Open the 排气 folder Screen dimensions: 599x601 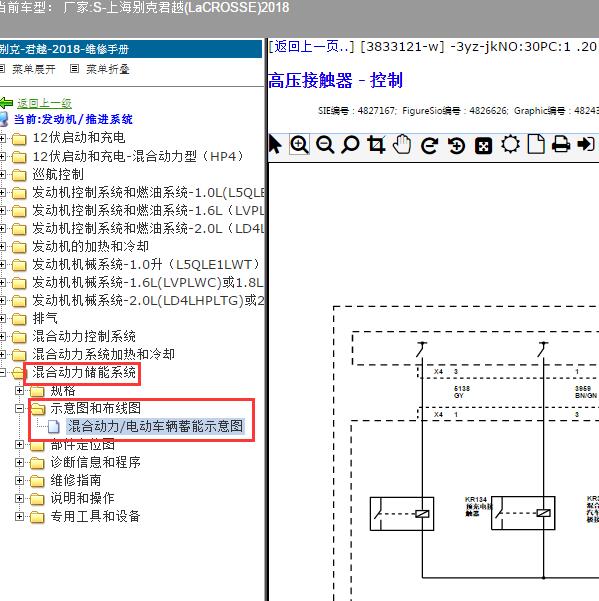[45, 318]
